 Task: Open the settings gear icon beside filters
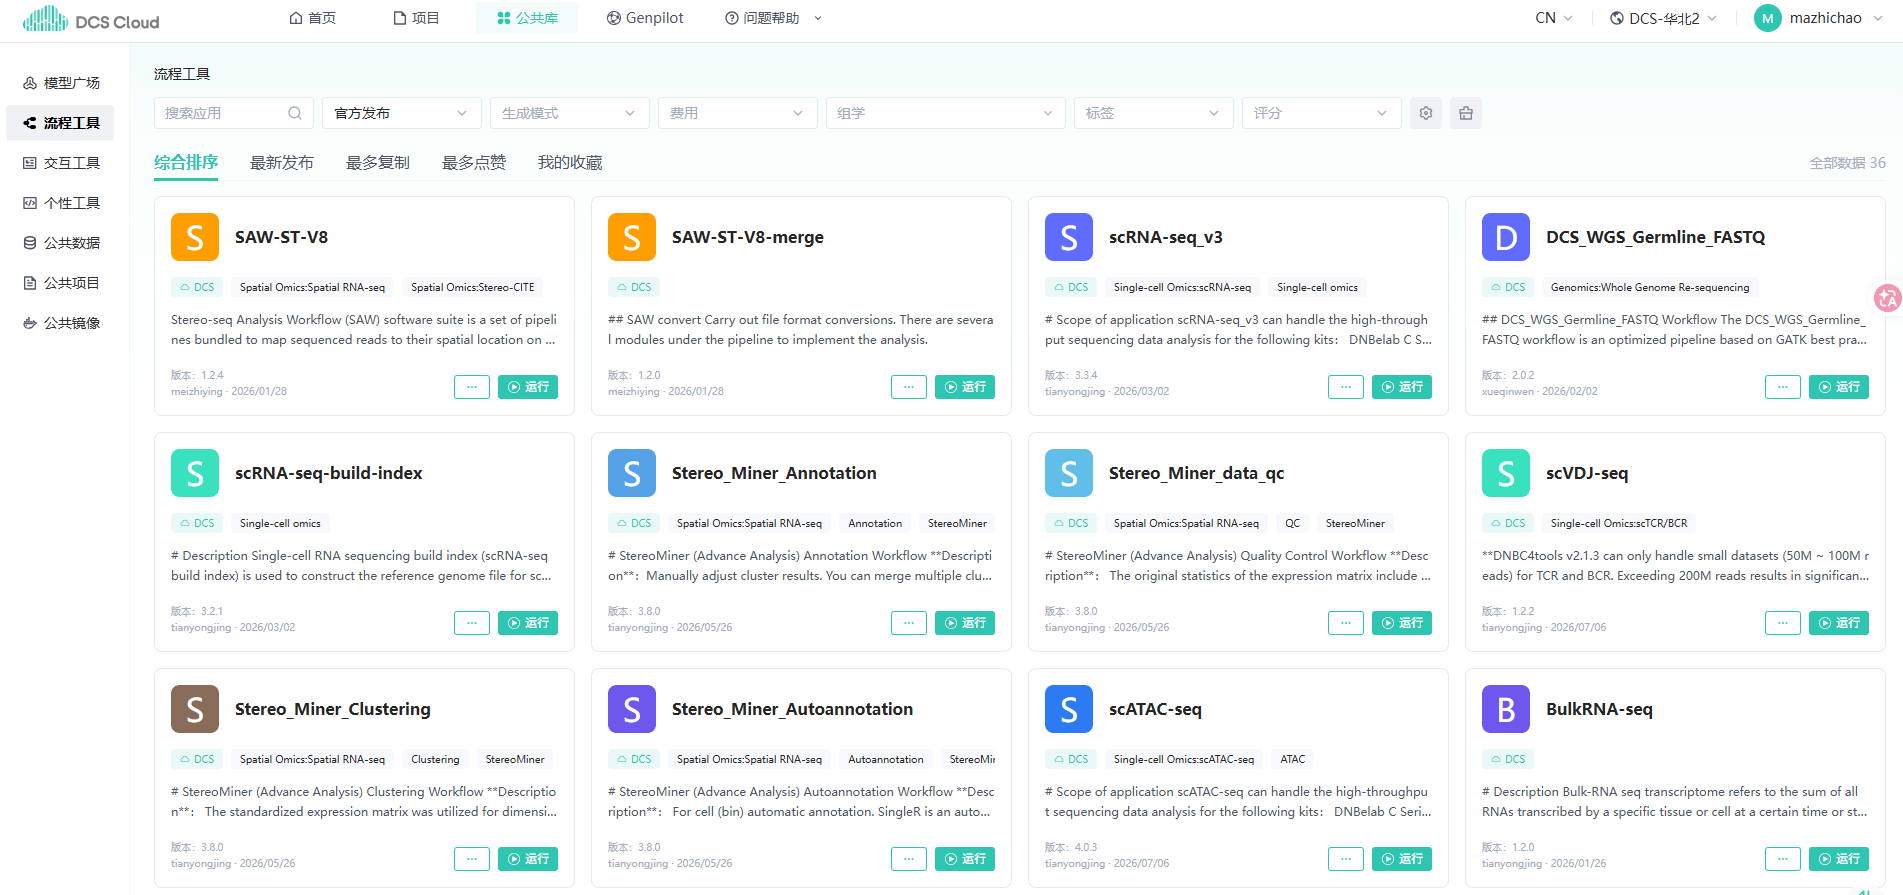[1426, 113]
